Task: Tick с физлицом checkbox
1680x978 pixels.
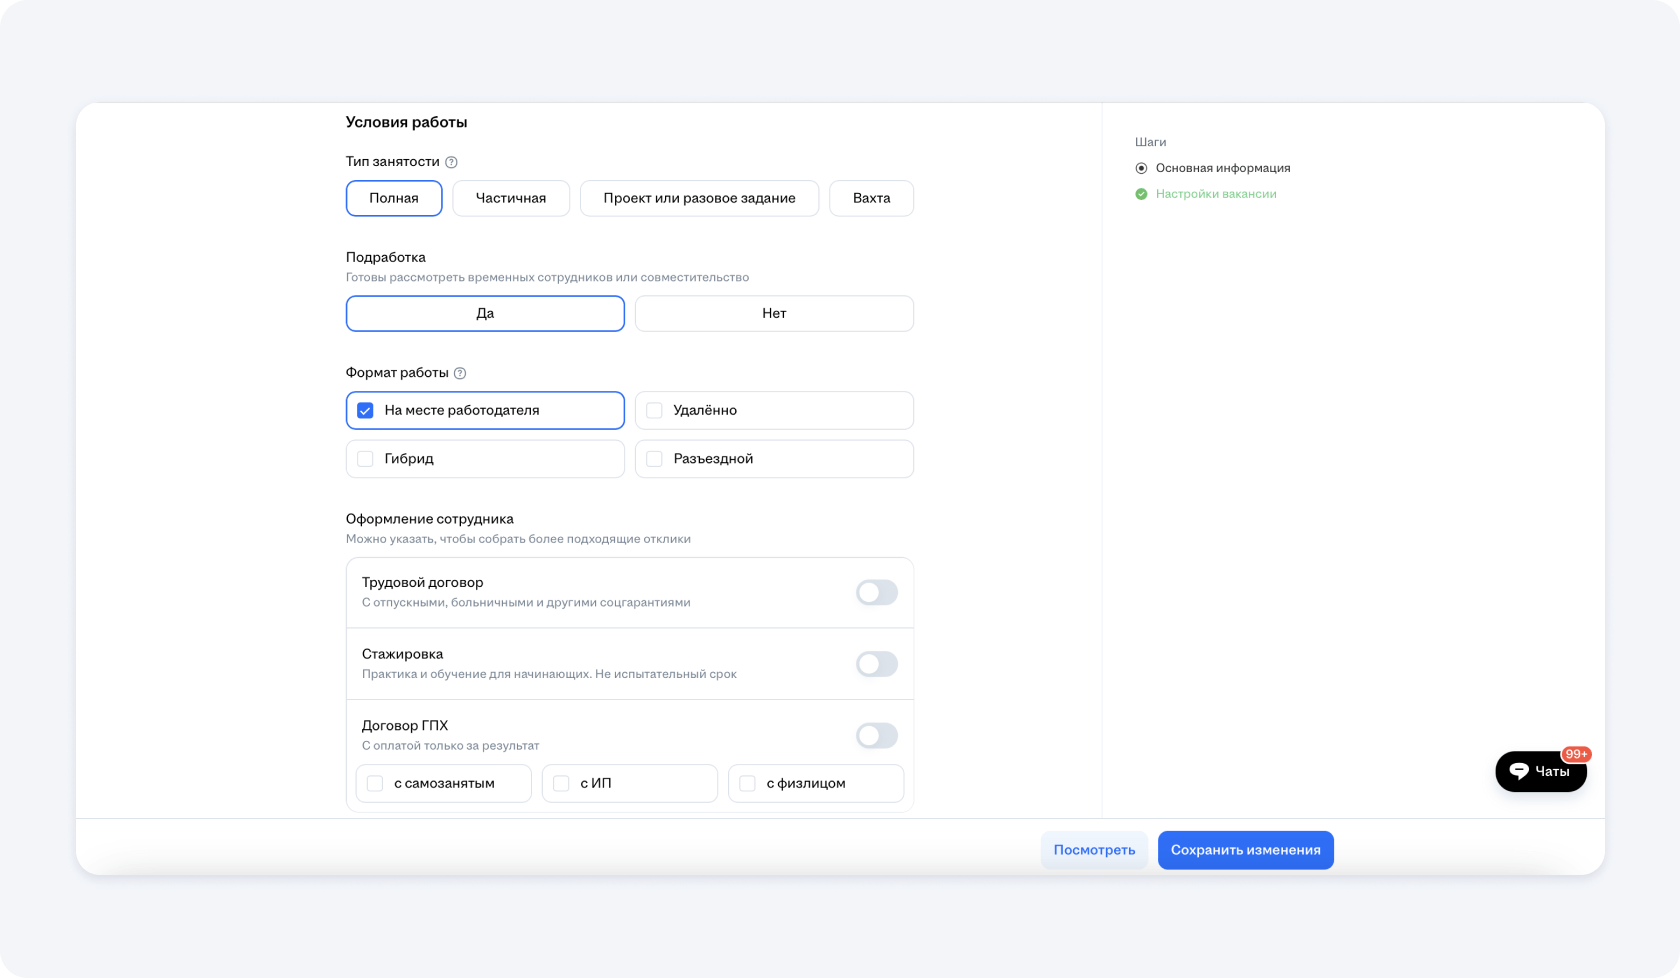Action: pos(747,784)
